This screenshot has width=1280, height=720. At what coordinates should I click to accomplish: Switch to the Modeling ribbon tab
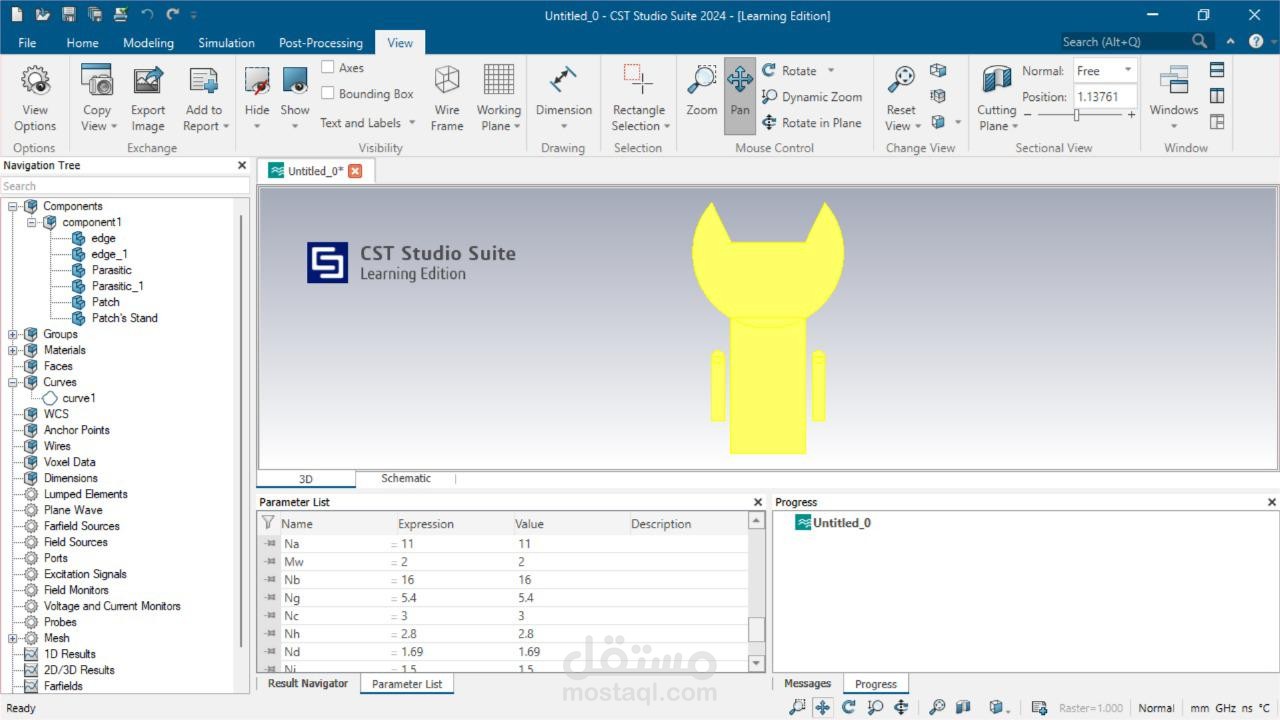tap(148, 43)
